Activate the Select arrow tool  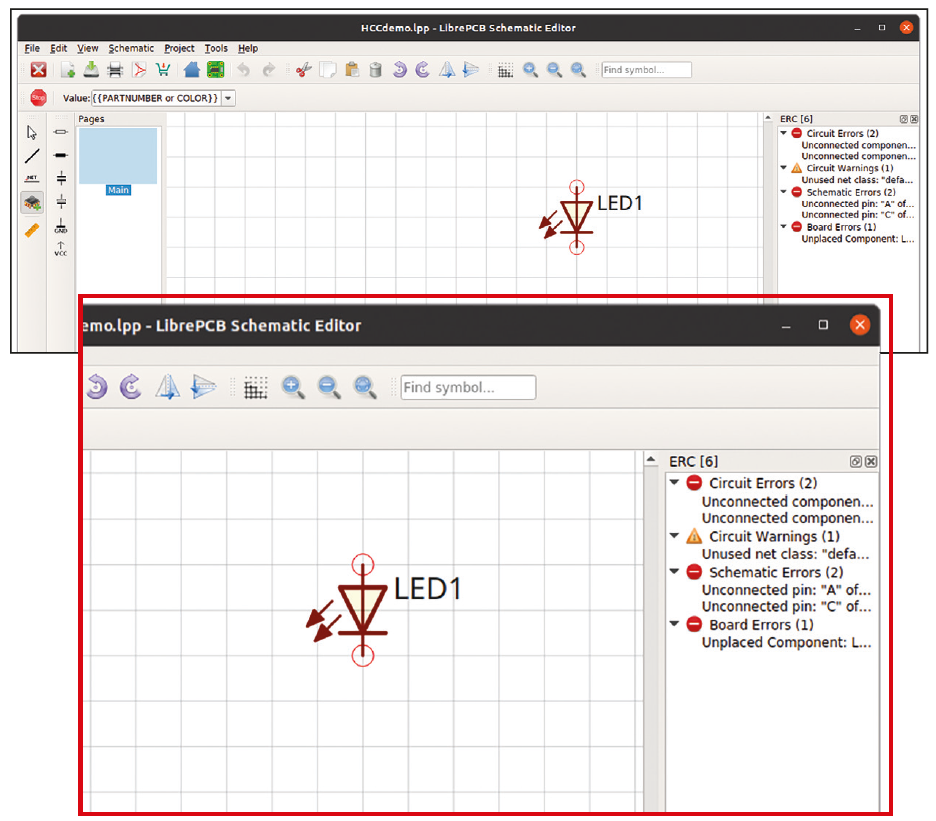(x=32, y=132)
